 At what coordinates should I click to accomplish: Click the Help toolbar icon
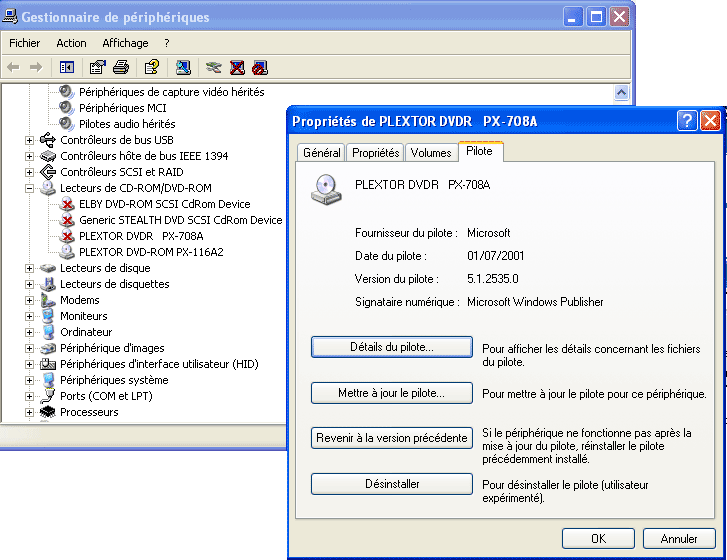pyautogui.click(x=152, y=68)
